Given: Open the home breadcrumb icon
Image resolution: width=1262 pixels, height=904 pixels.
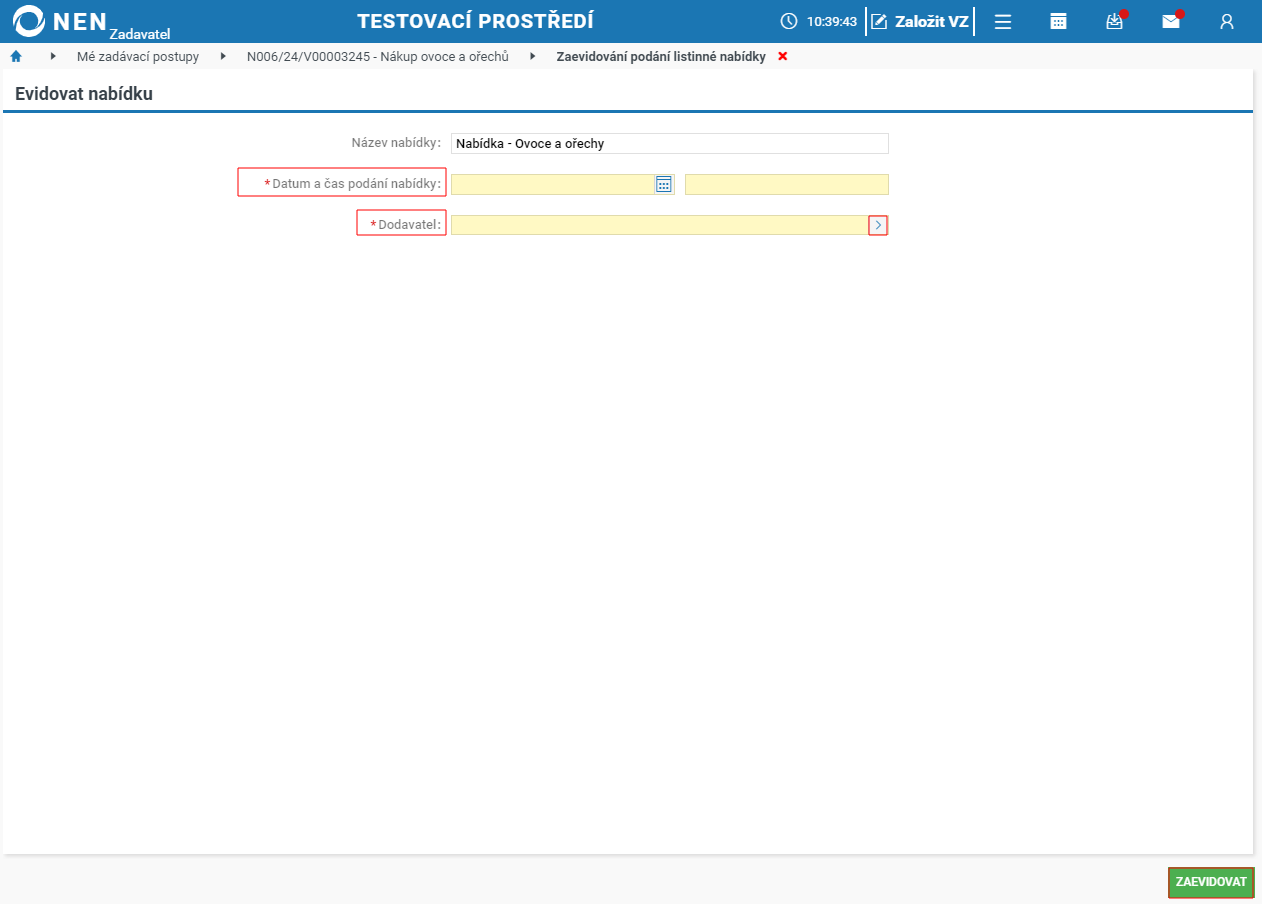Looking at the screenshot, I should coord(16,56).
